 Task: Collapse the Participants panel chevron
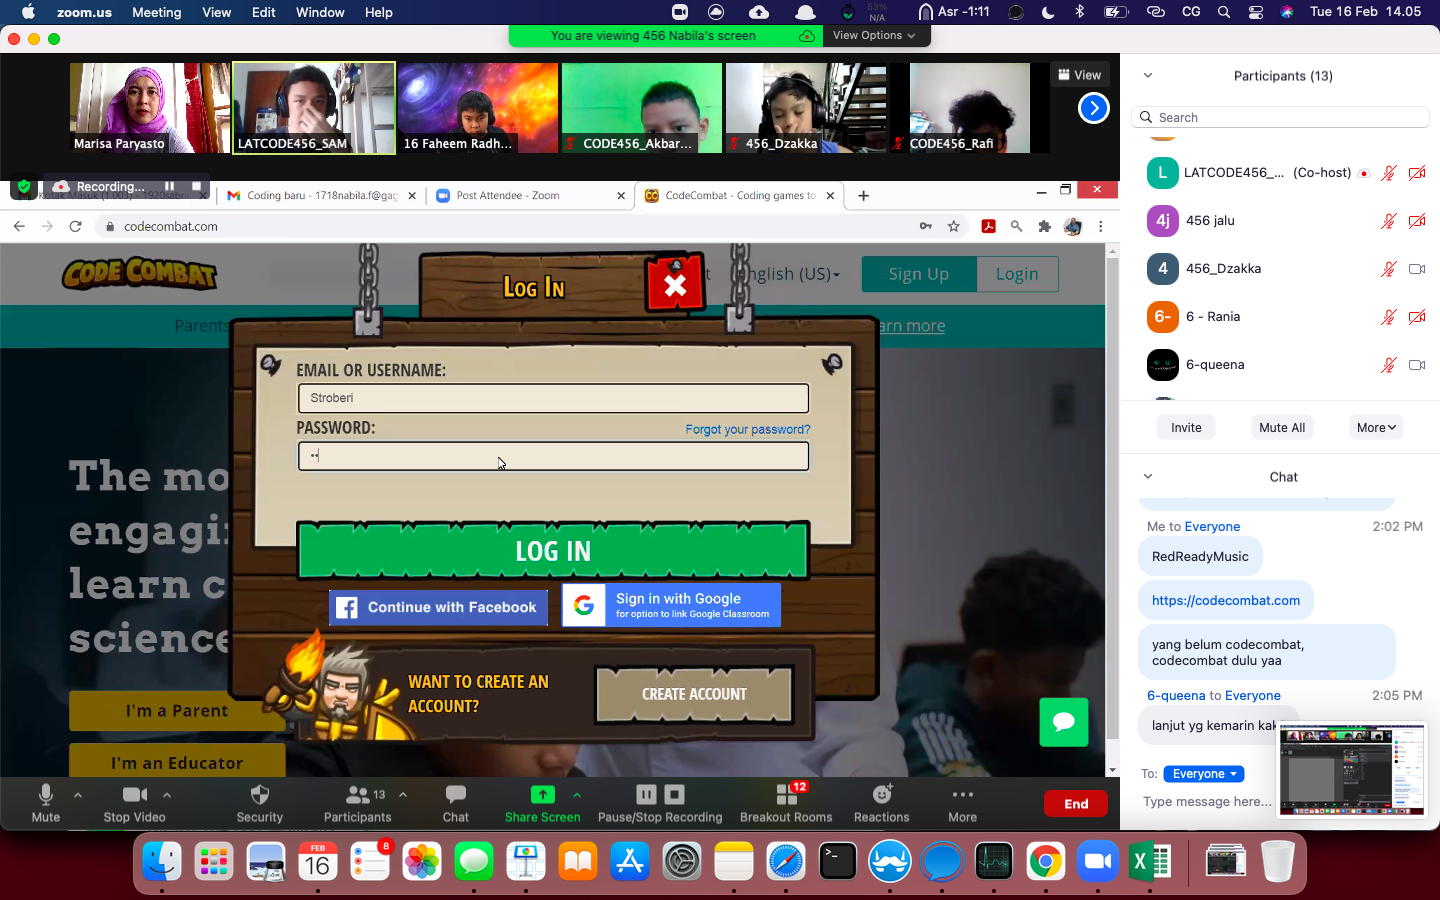point(1148,76)
